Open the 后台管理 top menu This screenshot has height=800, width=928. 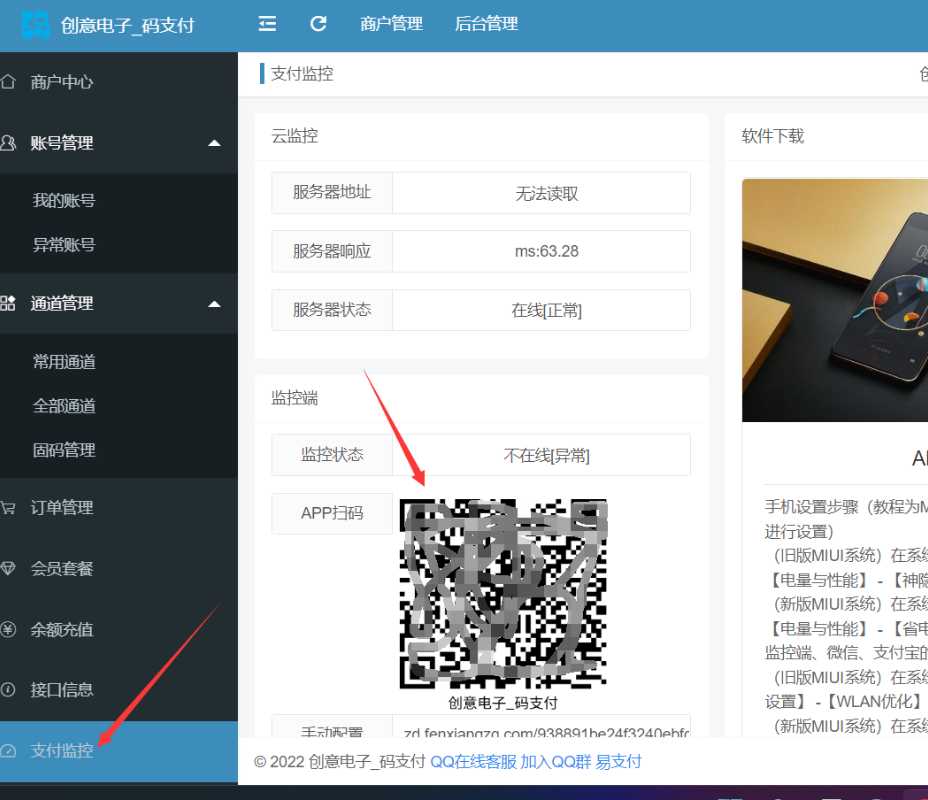486,24
